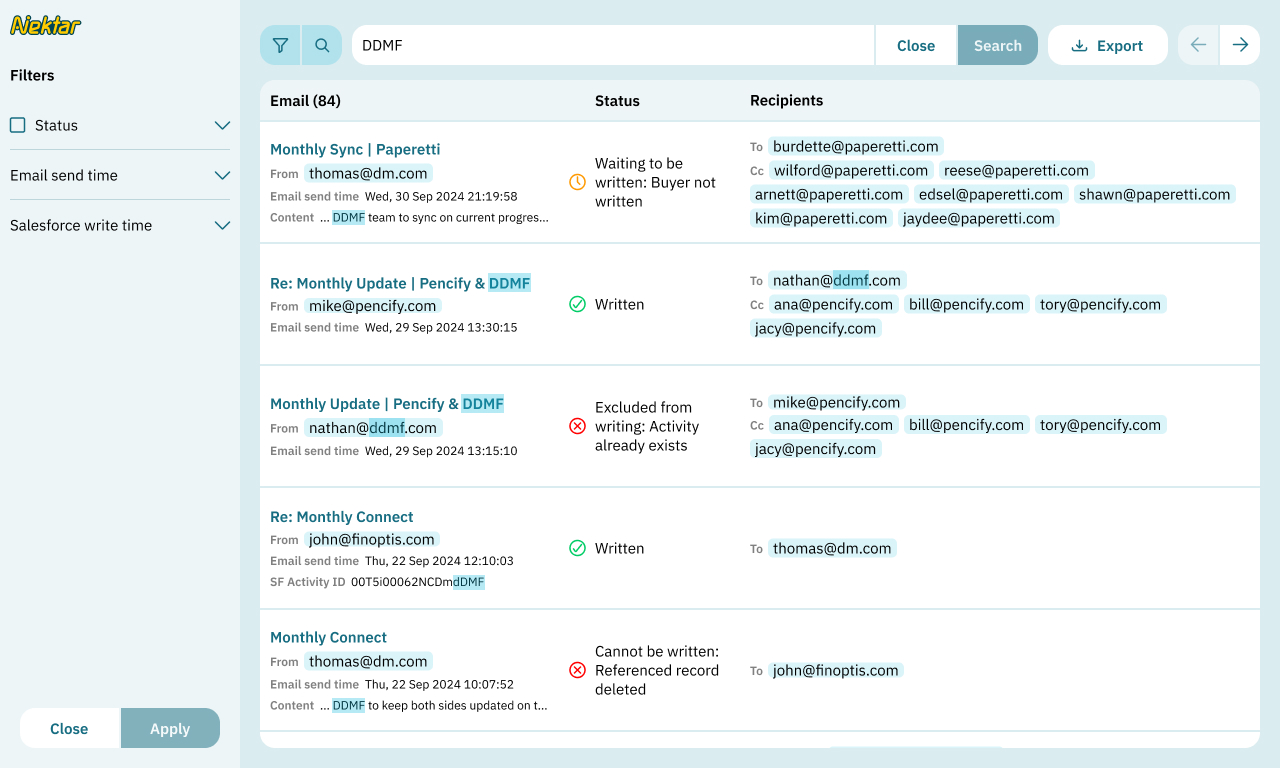The width and height of the screenshot is (1280, 768).
Task: Click send time Wed, 29 Sep 2024 13:15:10
Action: click(x=441, y=451)
